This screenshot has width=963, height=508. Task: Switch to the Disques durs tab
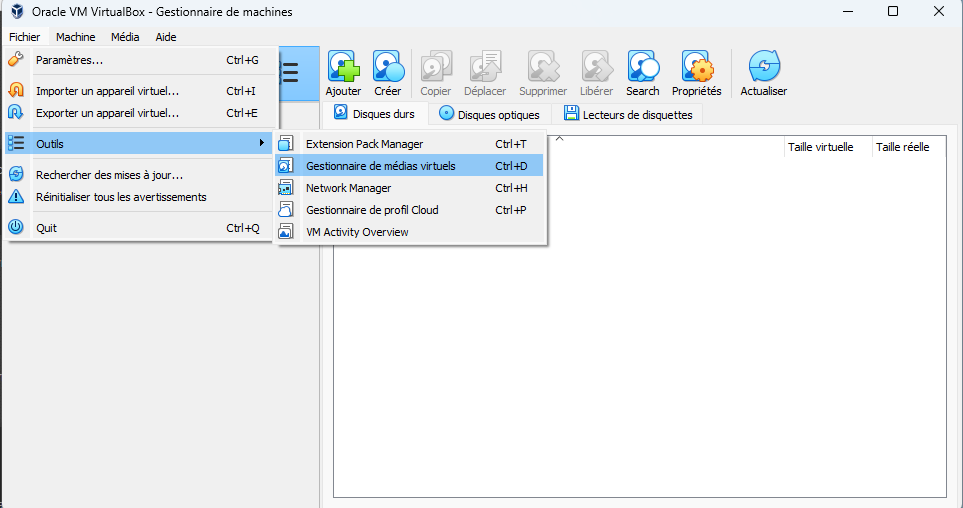click(375, 114)
